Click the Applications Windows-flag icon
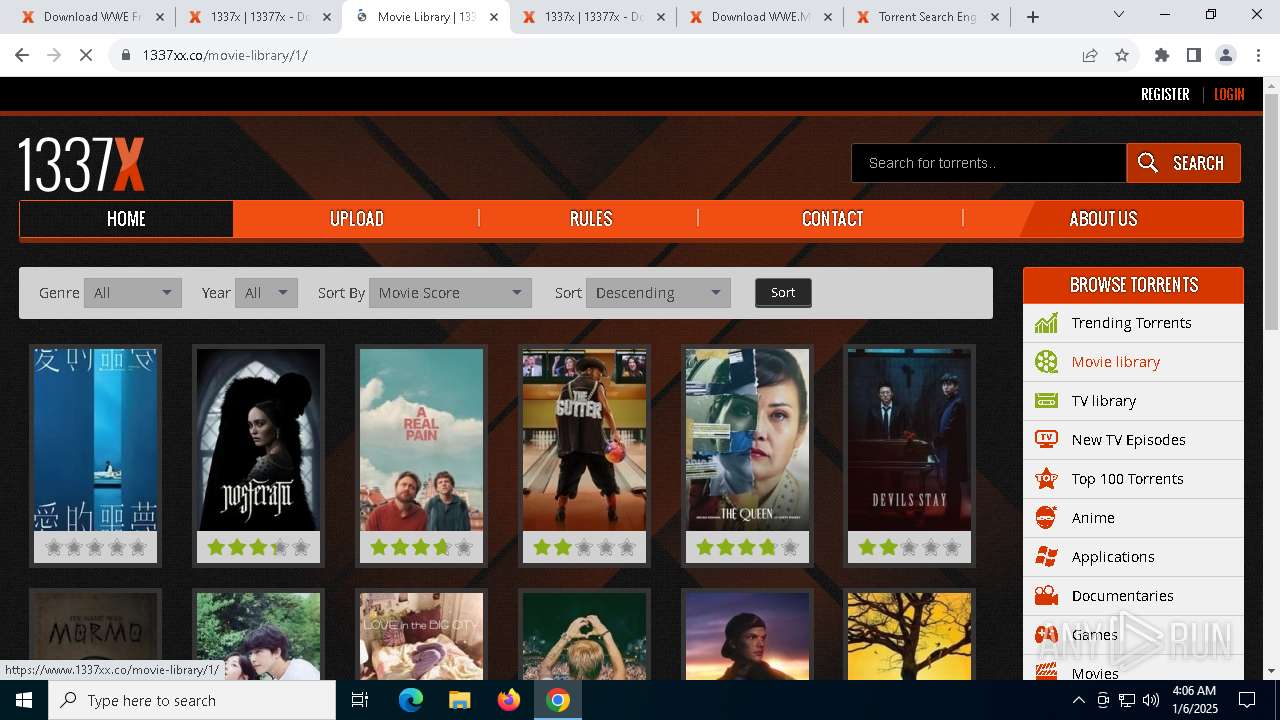This screenshot has height=720, width=1280. [1046, 557]
